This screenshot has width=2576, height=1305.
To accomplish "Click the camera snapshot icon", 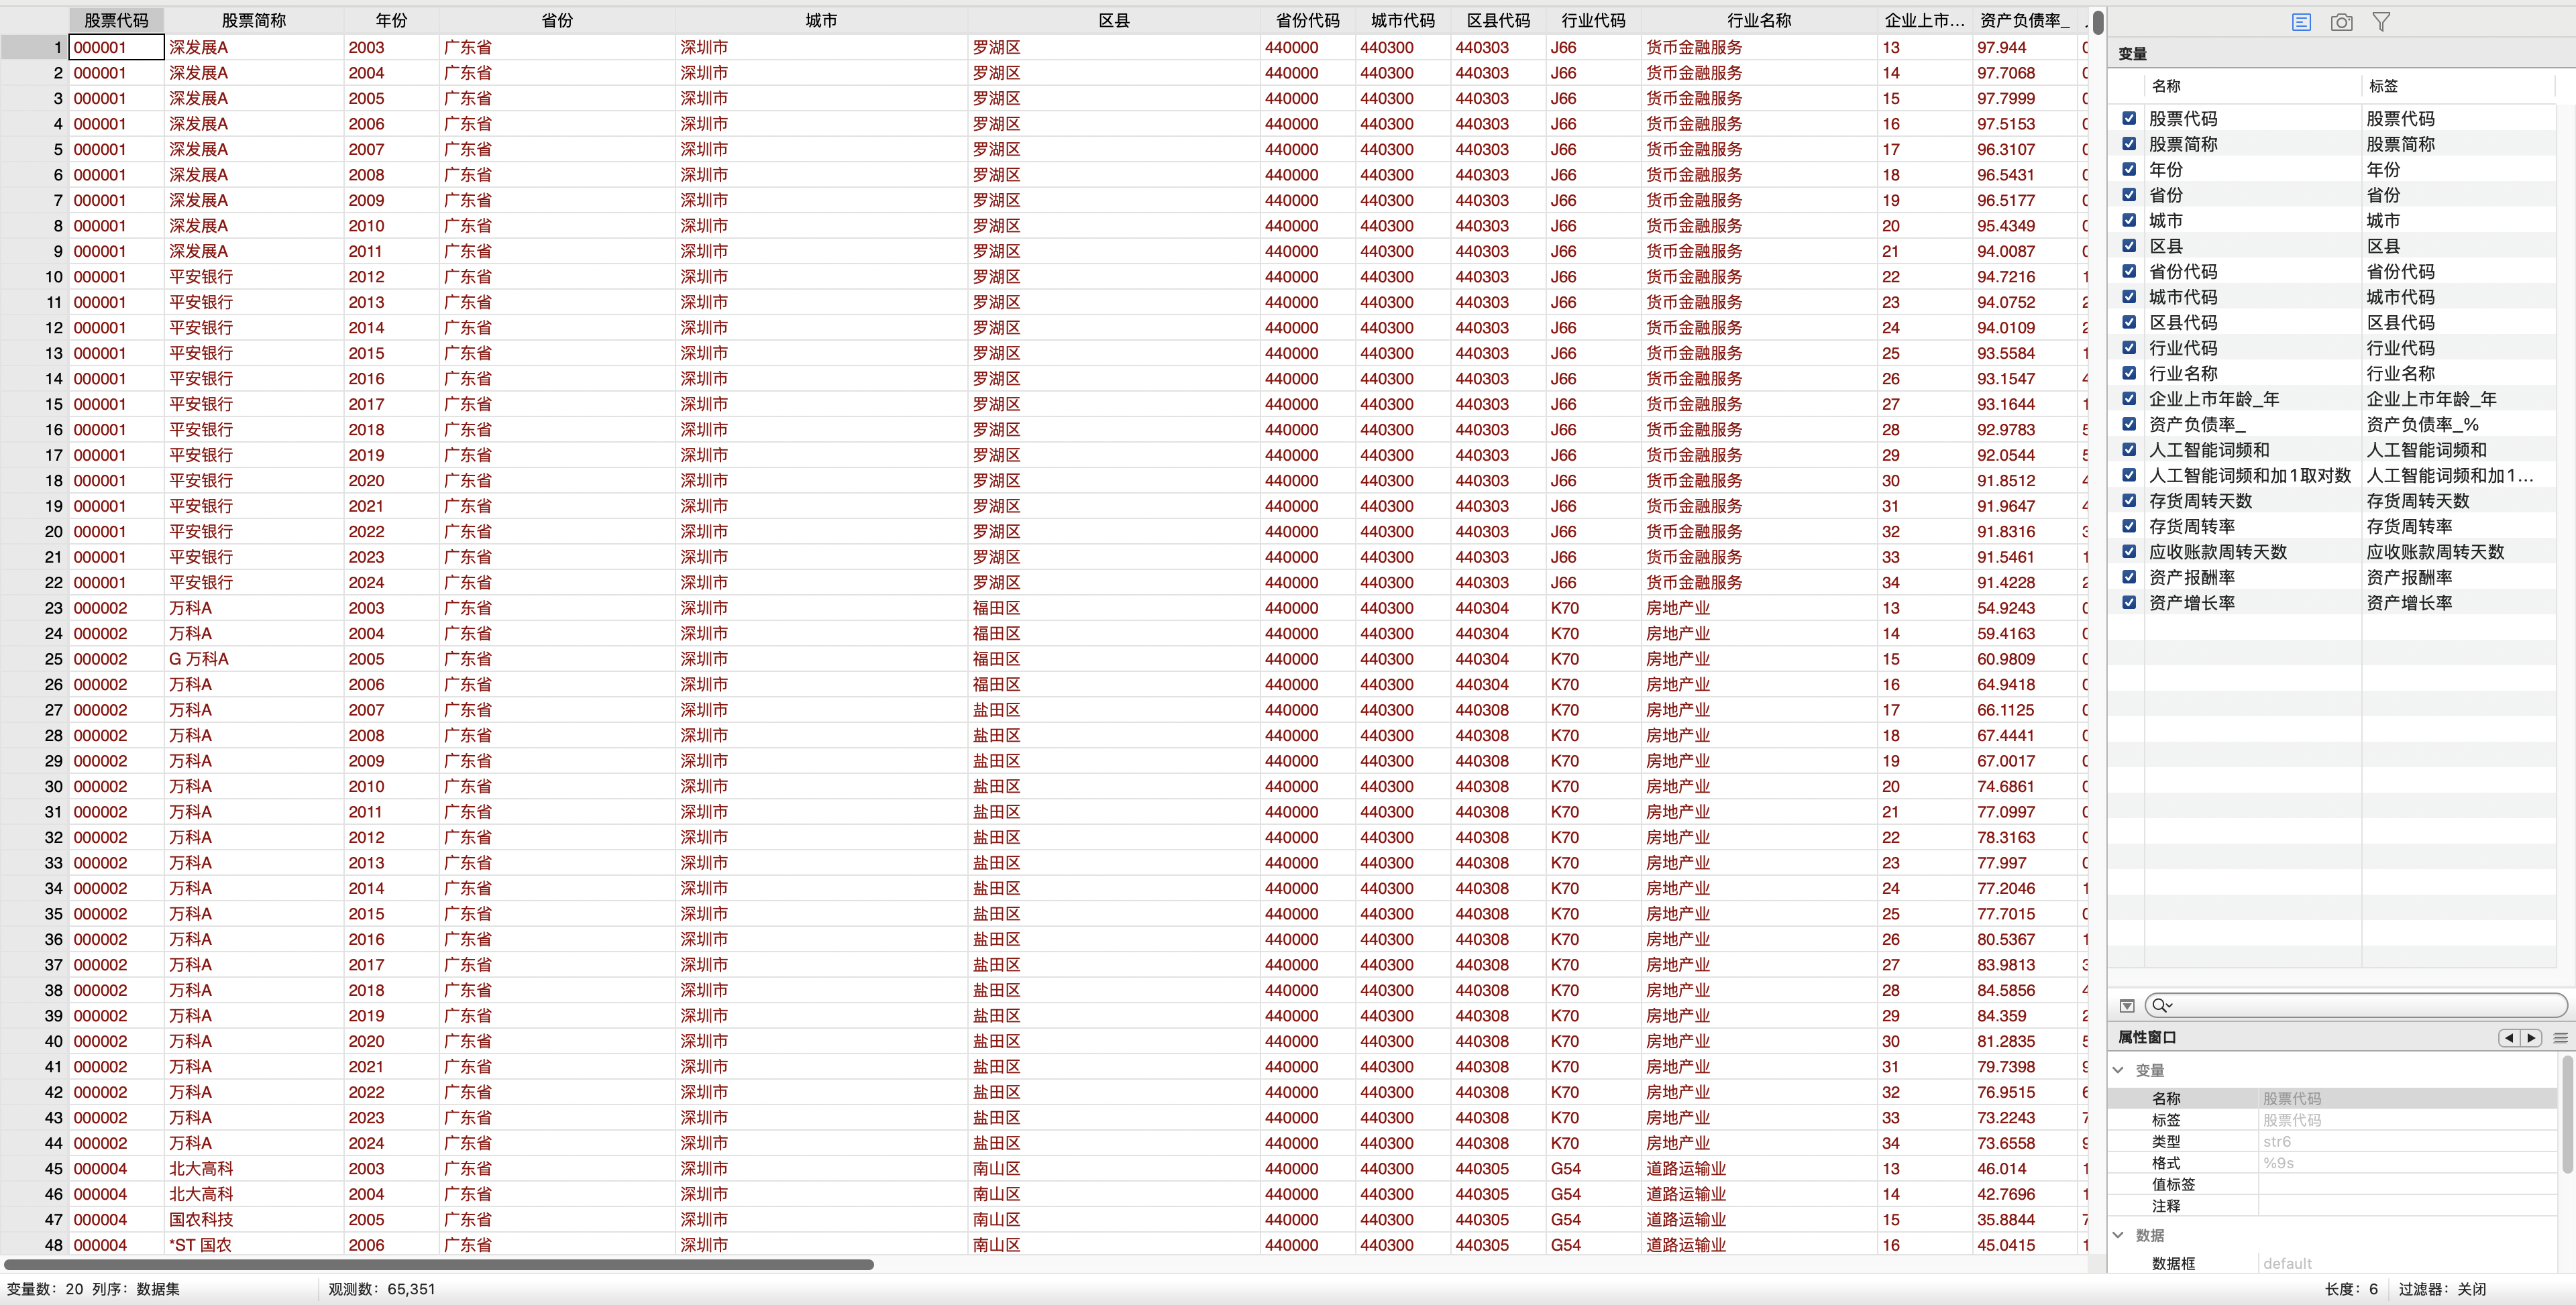I will pos(2341,22).
